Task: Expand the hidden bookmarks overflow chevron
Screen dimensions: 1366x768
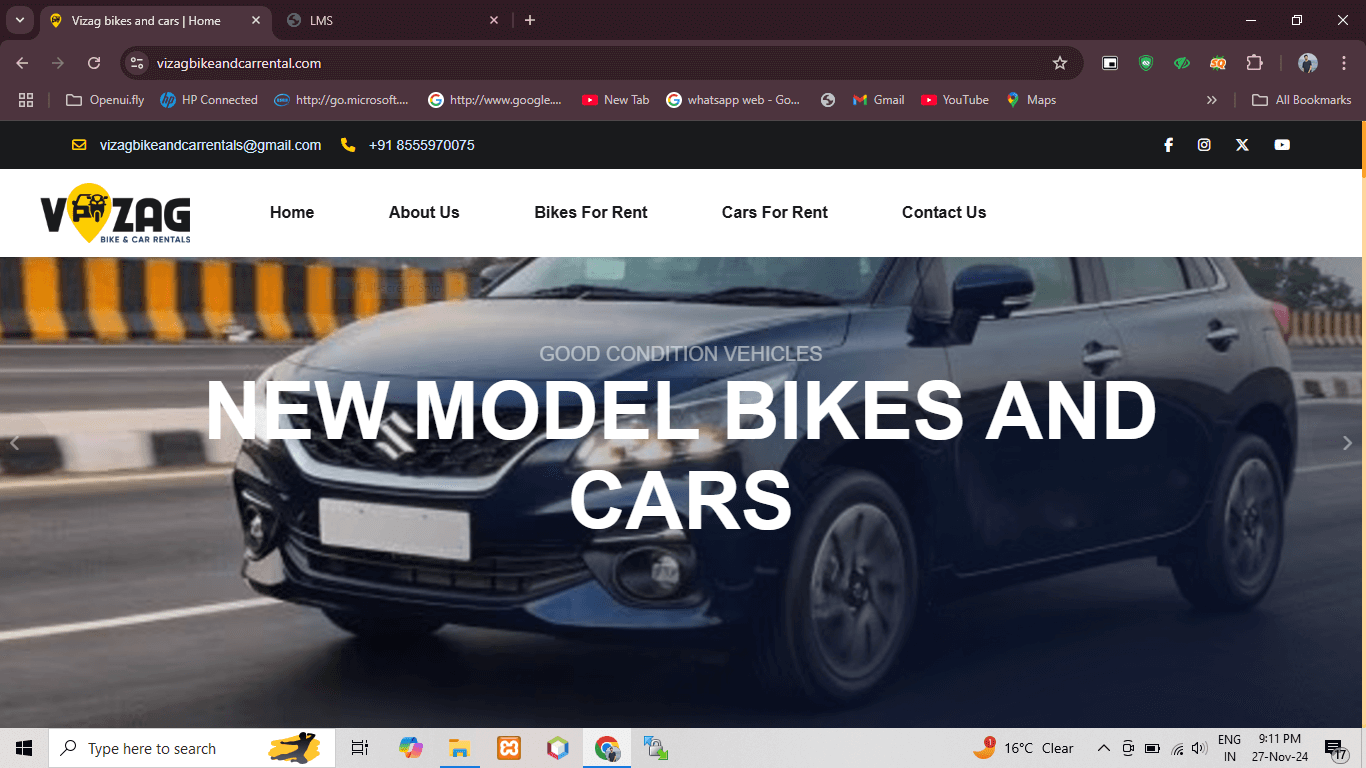Action: 1212,100
